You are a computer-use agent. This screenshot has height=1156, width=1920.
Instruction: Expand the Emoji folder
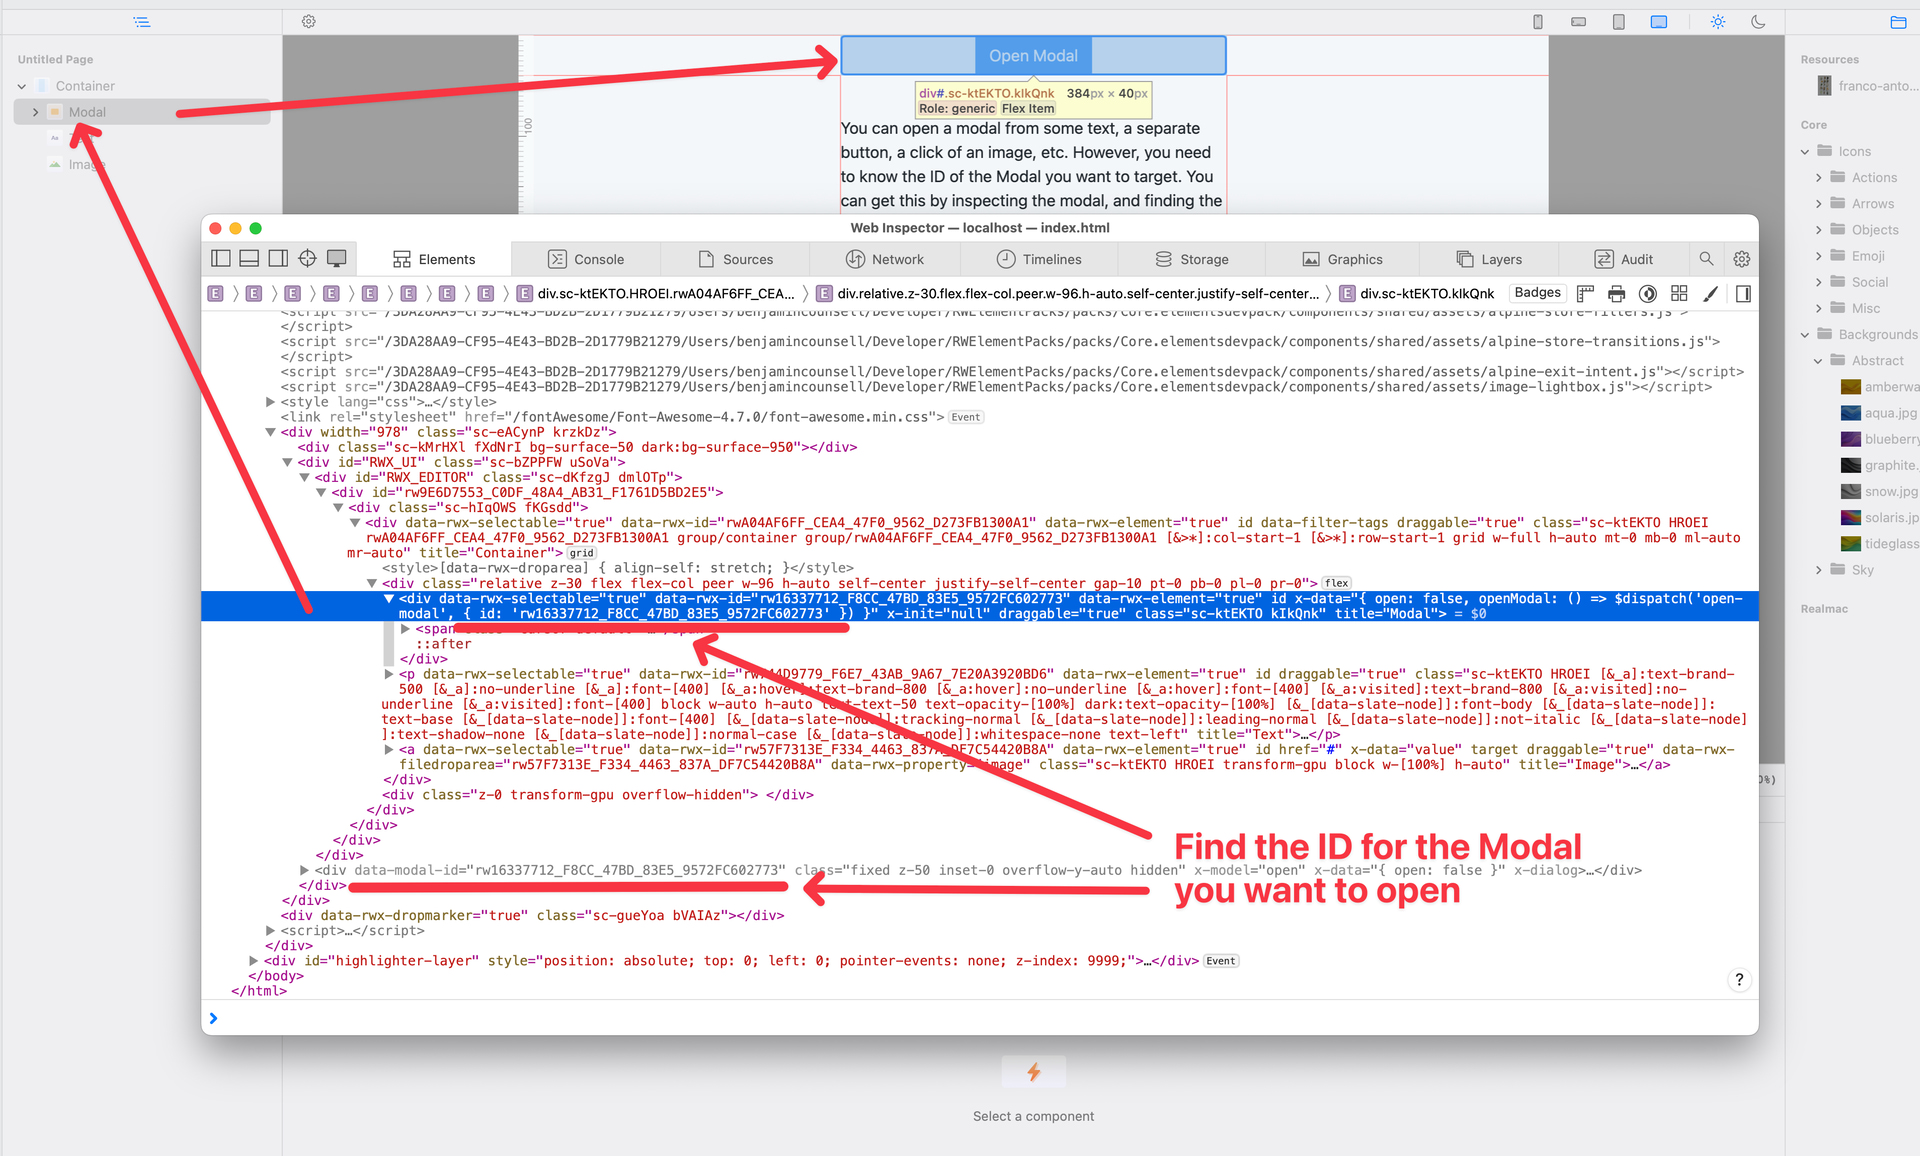pyautogui.click(x=1818, y=256)
